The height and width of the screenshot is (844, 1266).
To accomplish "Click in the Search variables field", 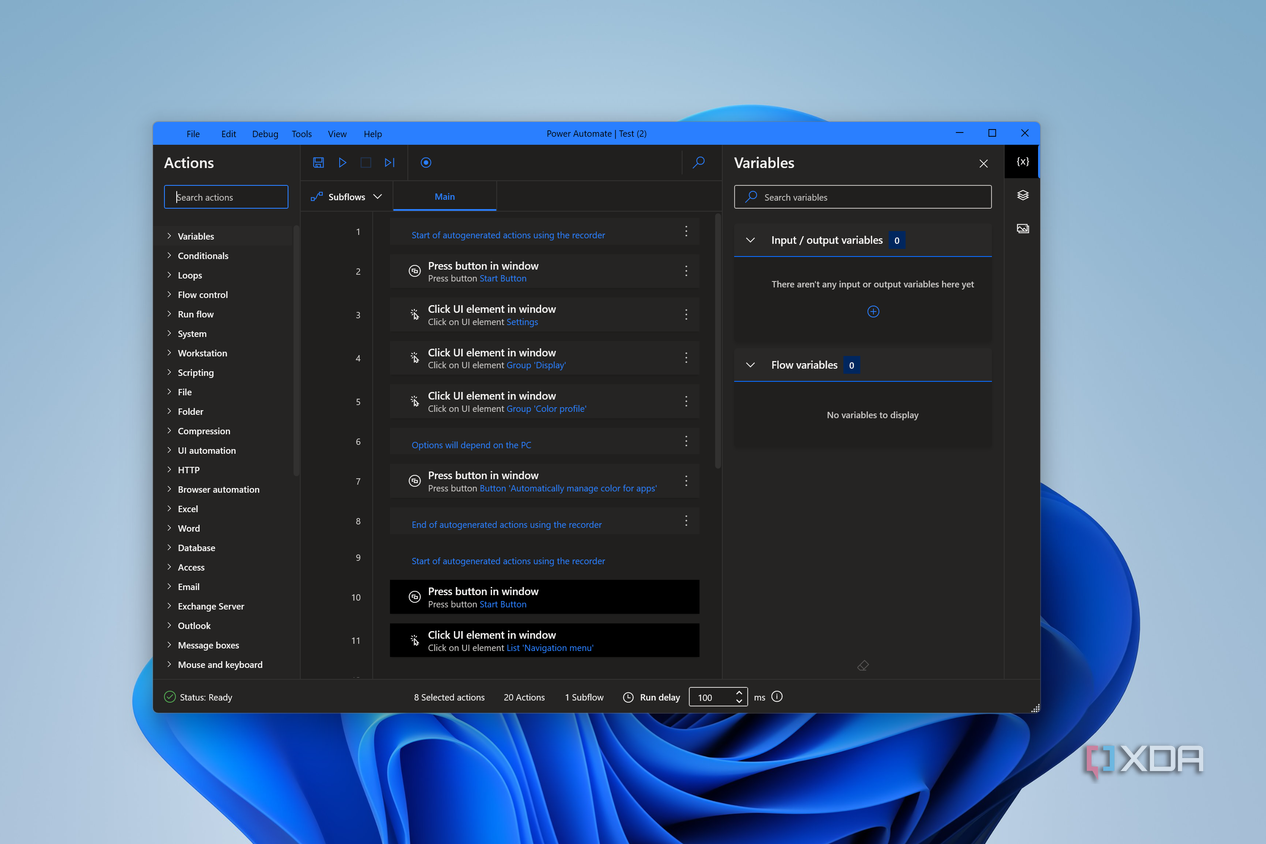I will [863, 197].
